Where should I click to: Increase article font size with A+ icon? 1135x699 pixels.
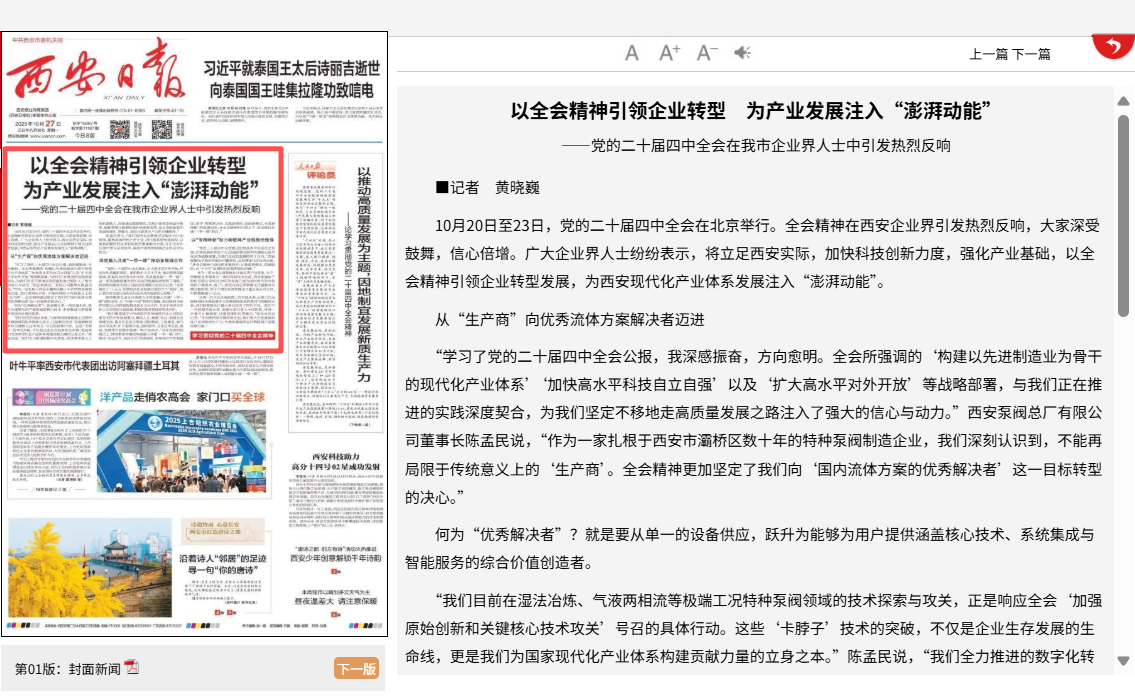(x=670, y=53)
